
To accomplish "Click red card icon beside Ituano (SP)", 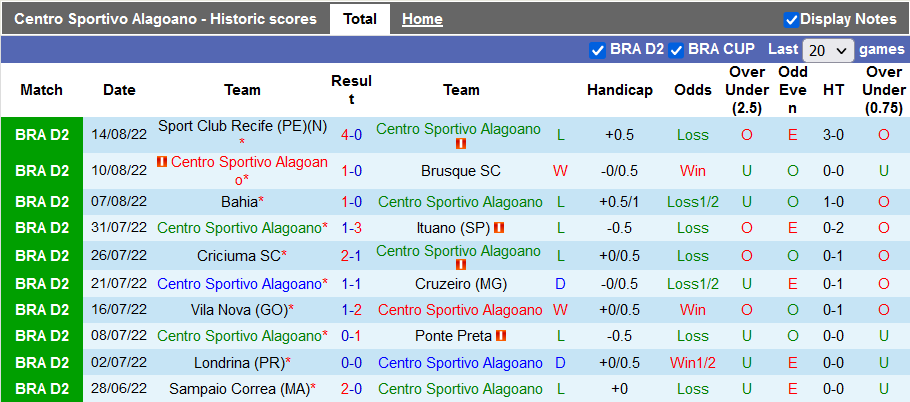I will pos(499,228).
